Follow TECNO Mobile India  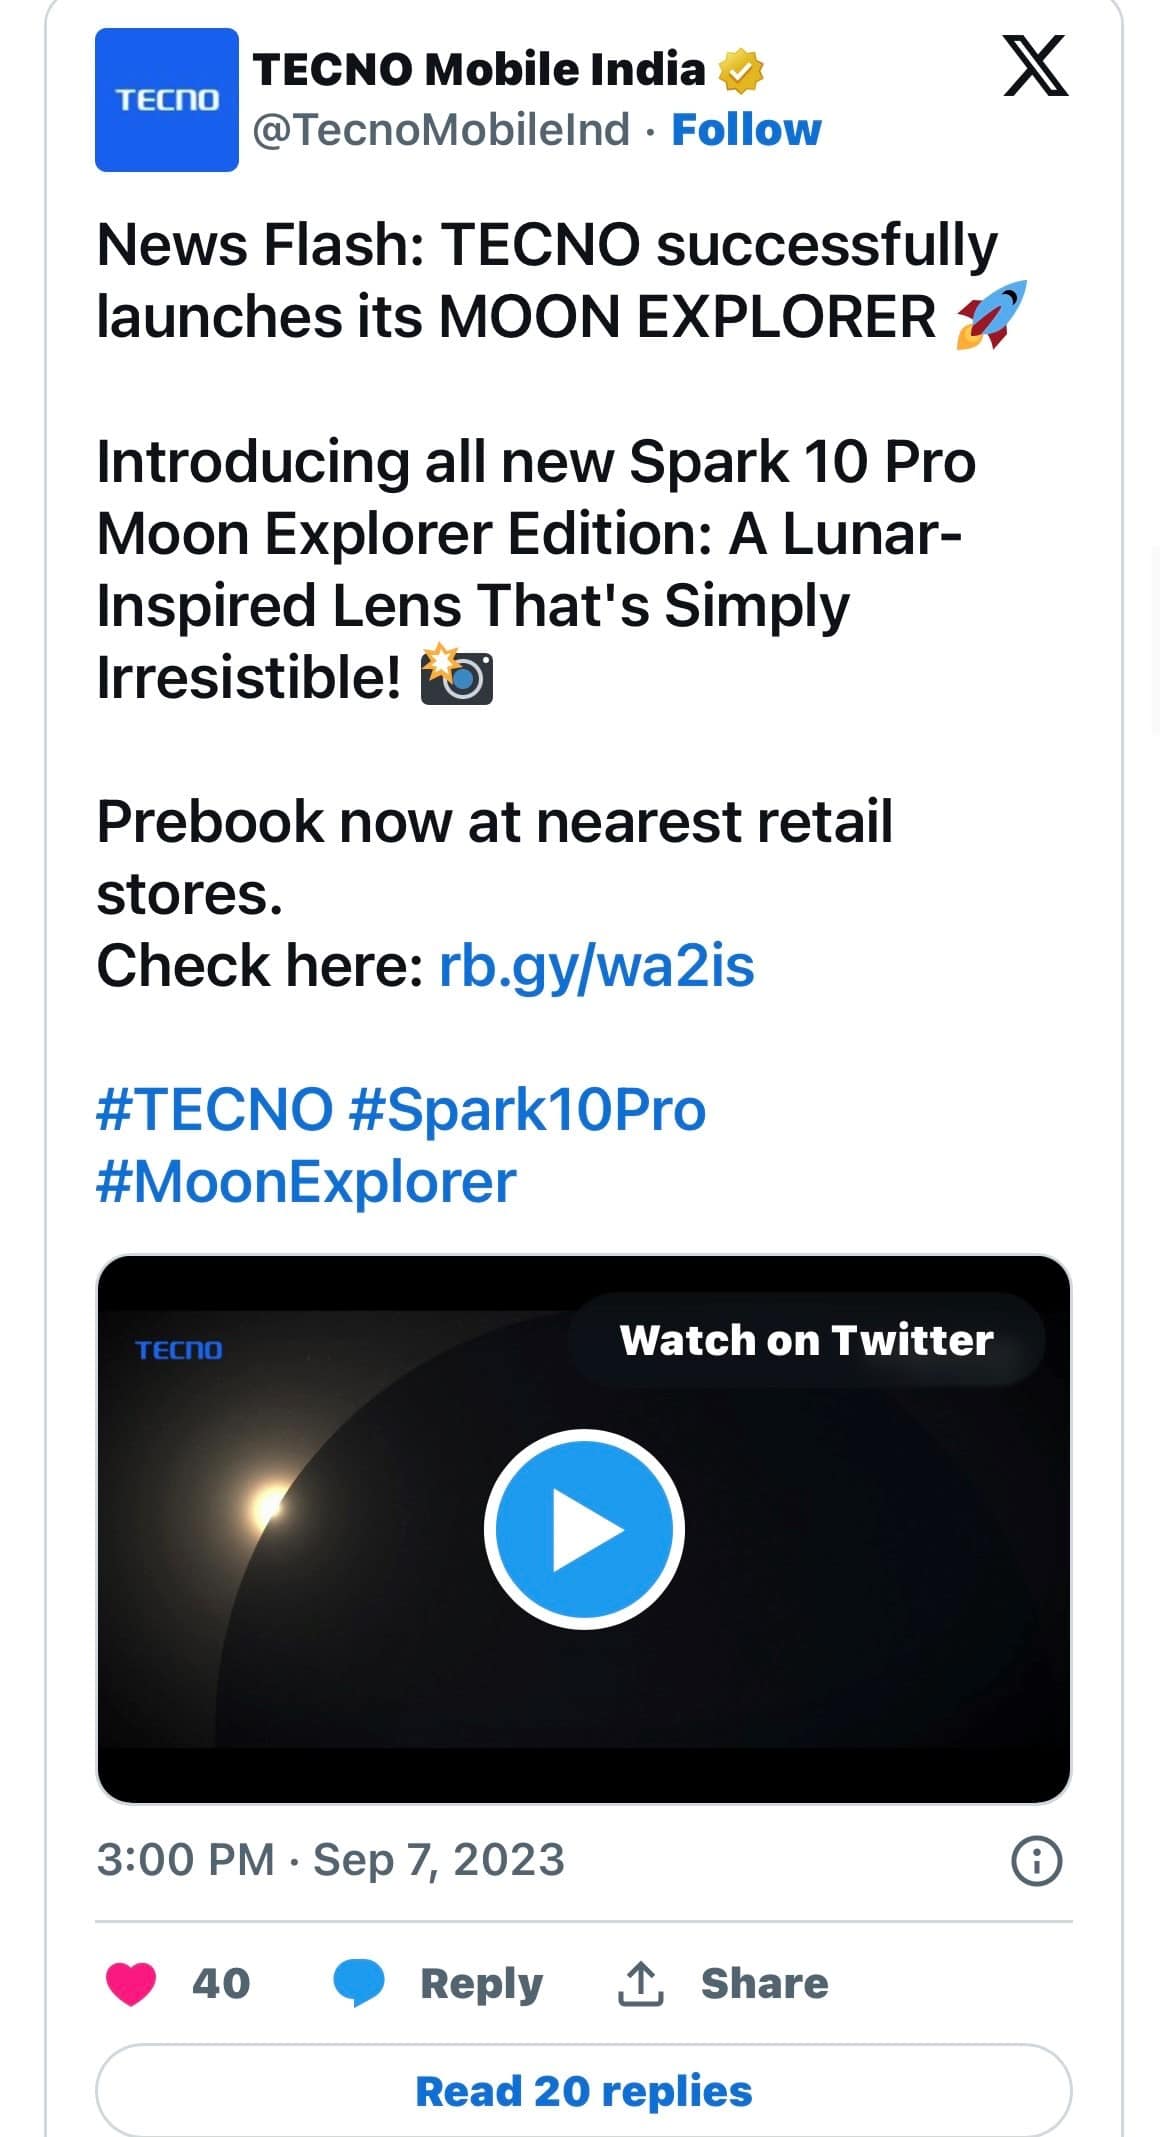pos(746,130)
